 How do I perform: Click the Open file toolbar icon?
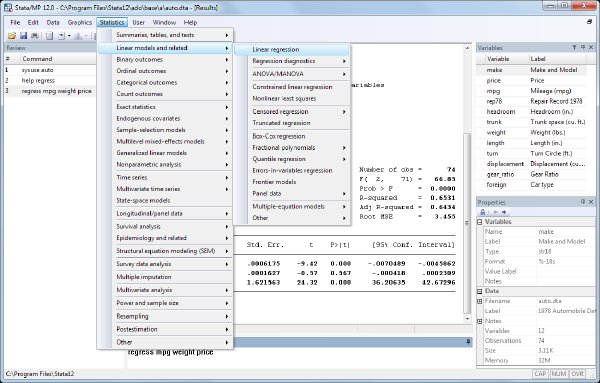click(12, 36)
